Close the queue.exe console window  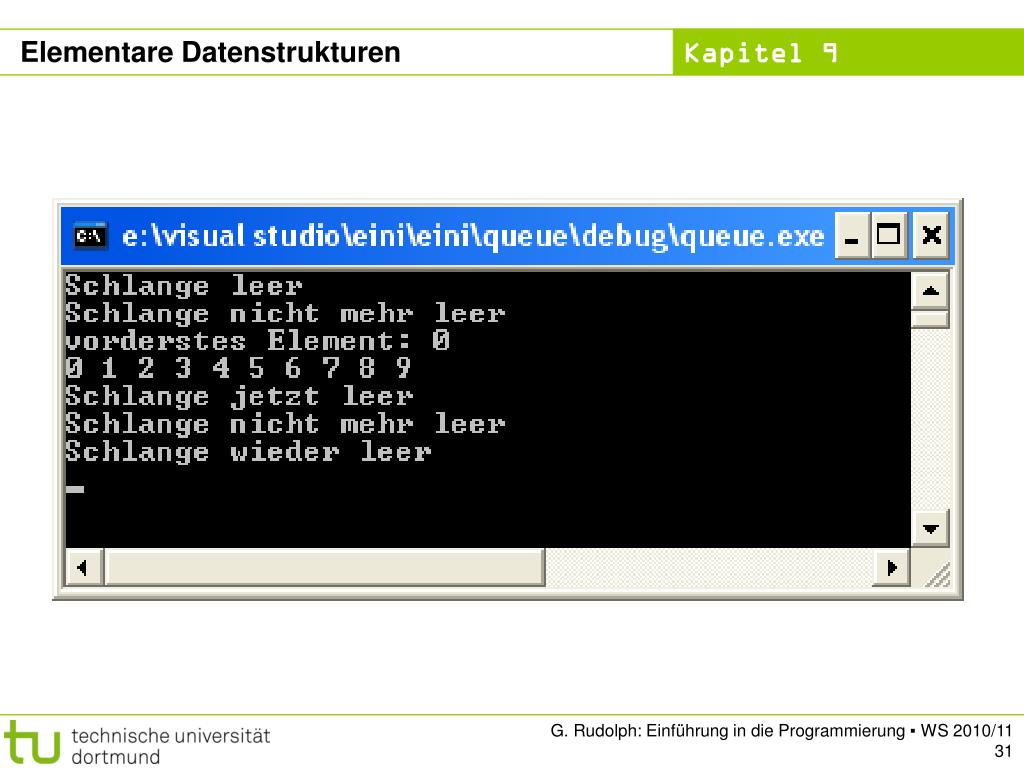pos(931,236)
